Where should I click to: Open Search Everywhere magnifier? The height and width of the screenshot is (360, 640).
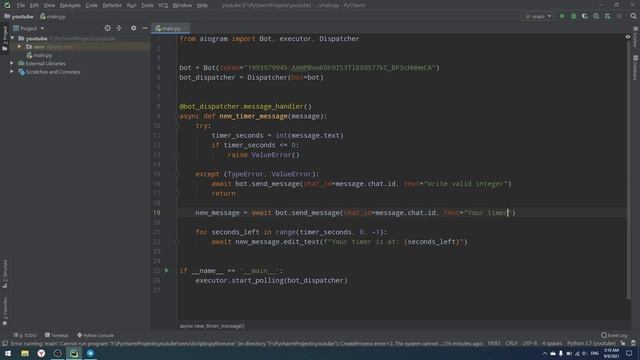633,16
